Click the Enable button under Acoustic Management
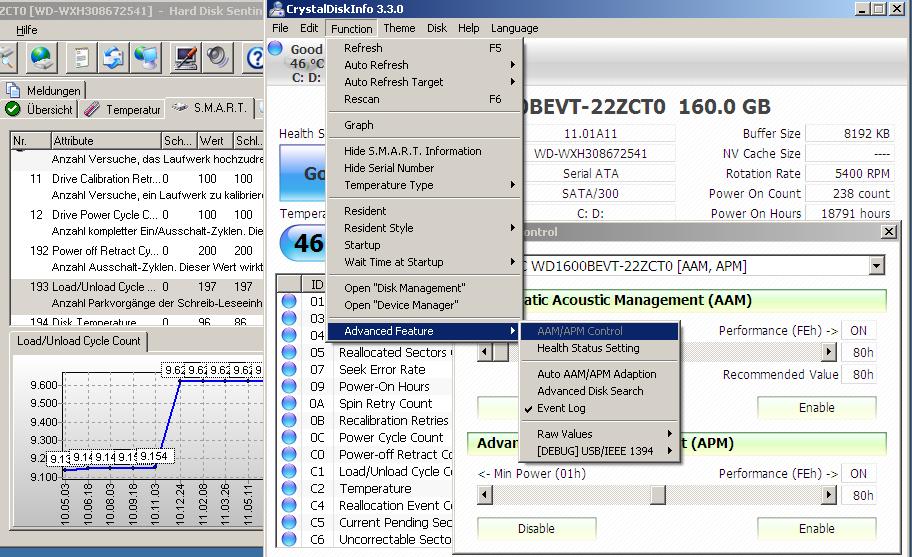912x557 pixels. [x=817, y=408]
